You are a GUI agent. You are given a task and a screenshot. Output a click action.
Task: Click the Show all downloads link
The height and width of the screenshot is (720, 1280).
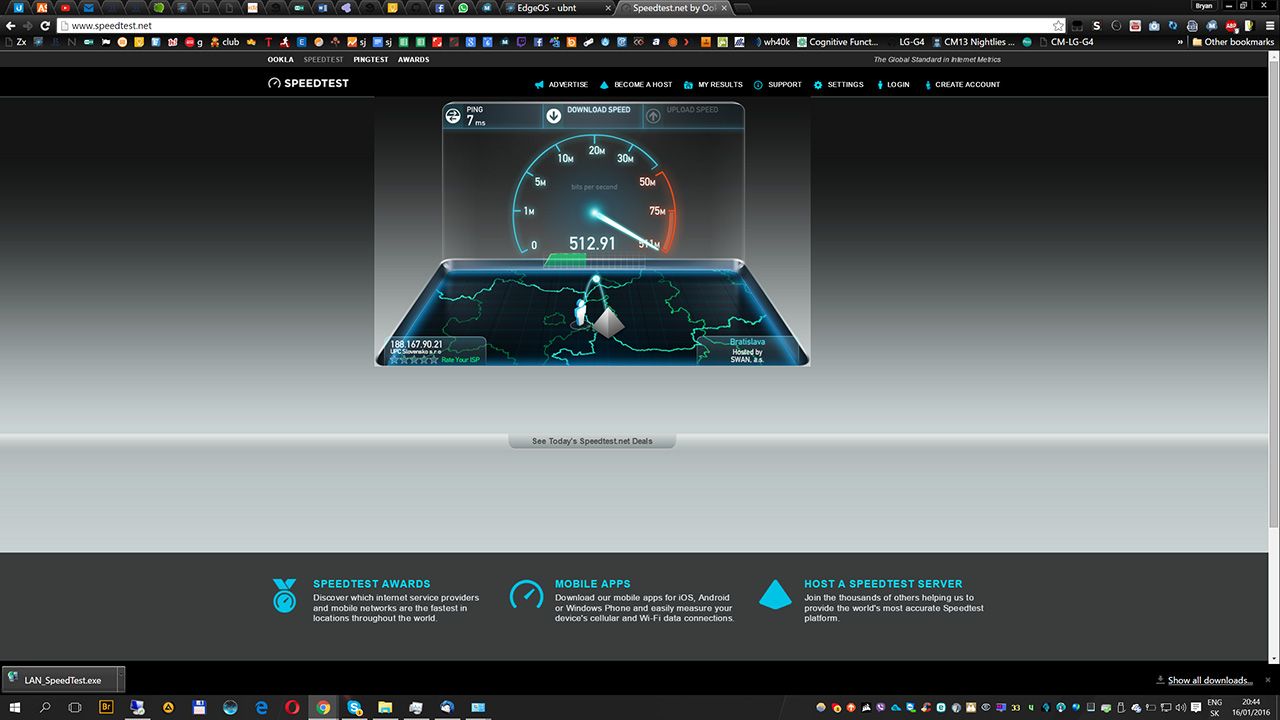(x=1209, y=680)
